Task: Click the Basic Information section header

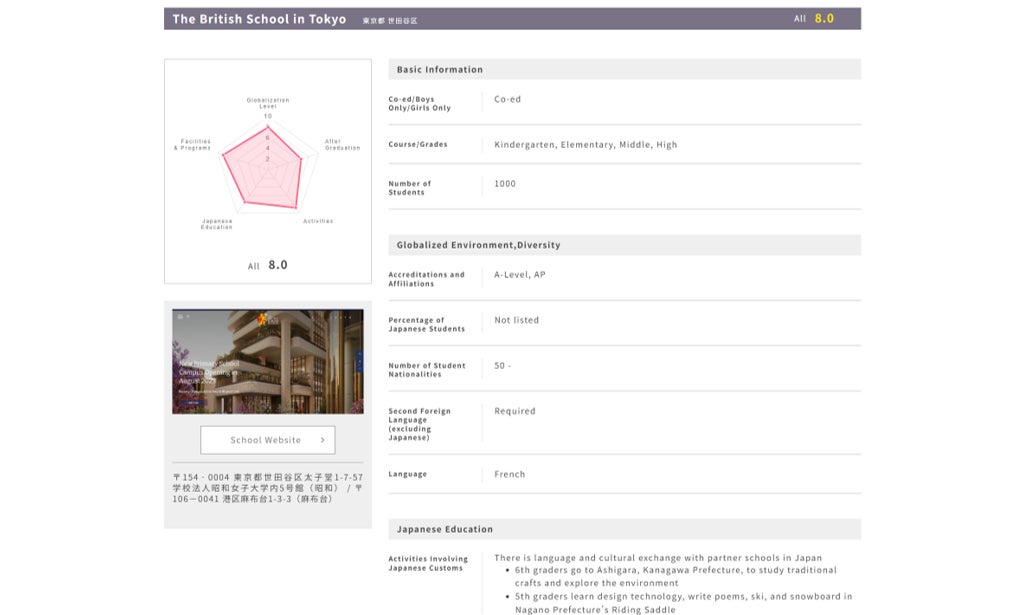Action: tap(624, 70)
